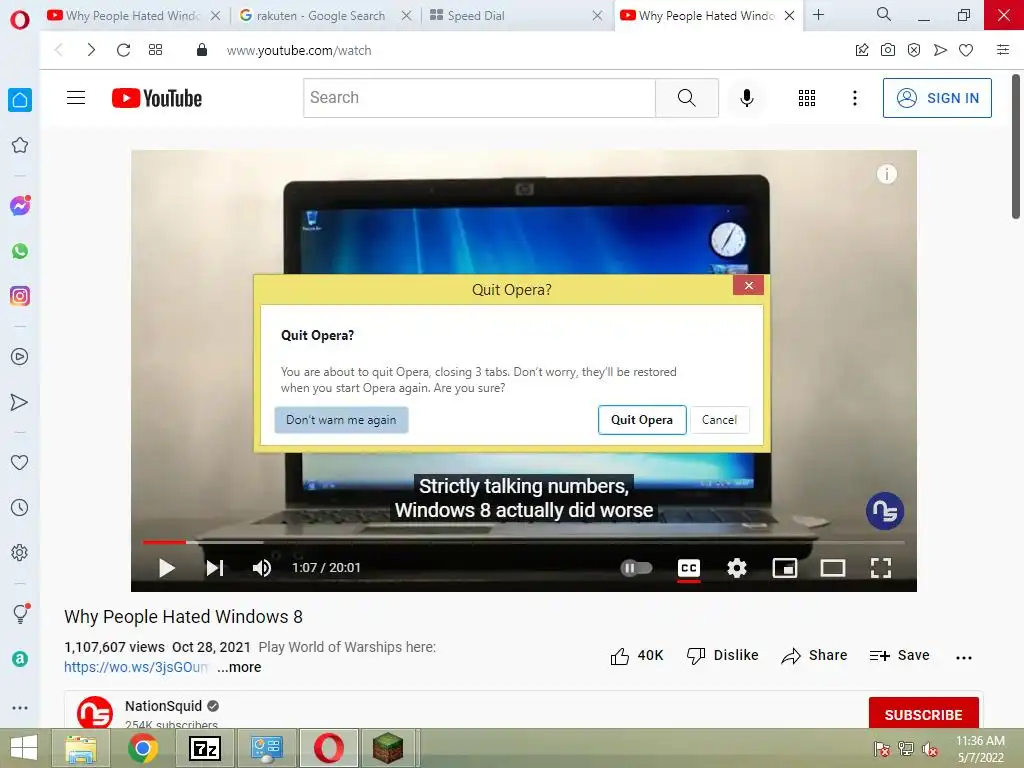Click the sidebar home icon
Screen dimensions: 1024x768
20,100
